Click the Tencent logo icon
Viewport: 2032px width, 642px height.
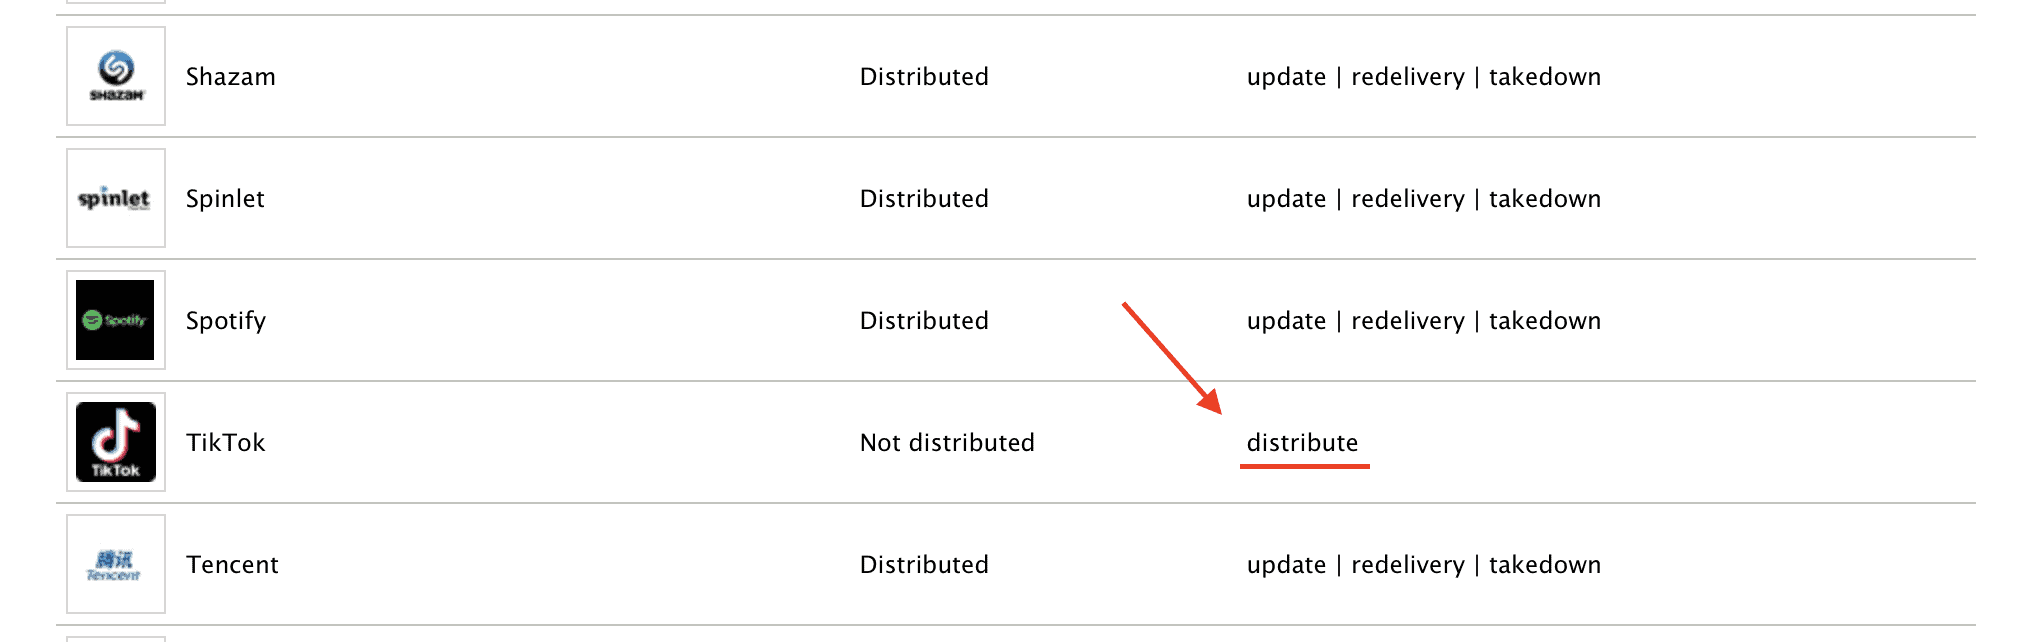click(x=116, y=564)
